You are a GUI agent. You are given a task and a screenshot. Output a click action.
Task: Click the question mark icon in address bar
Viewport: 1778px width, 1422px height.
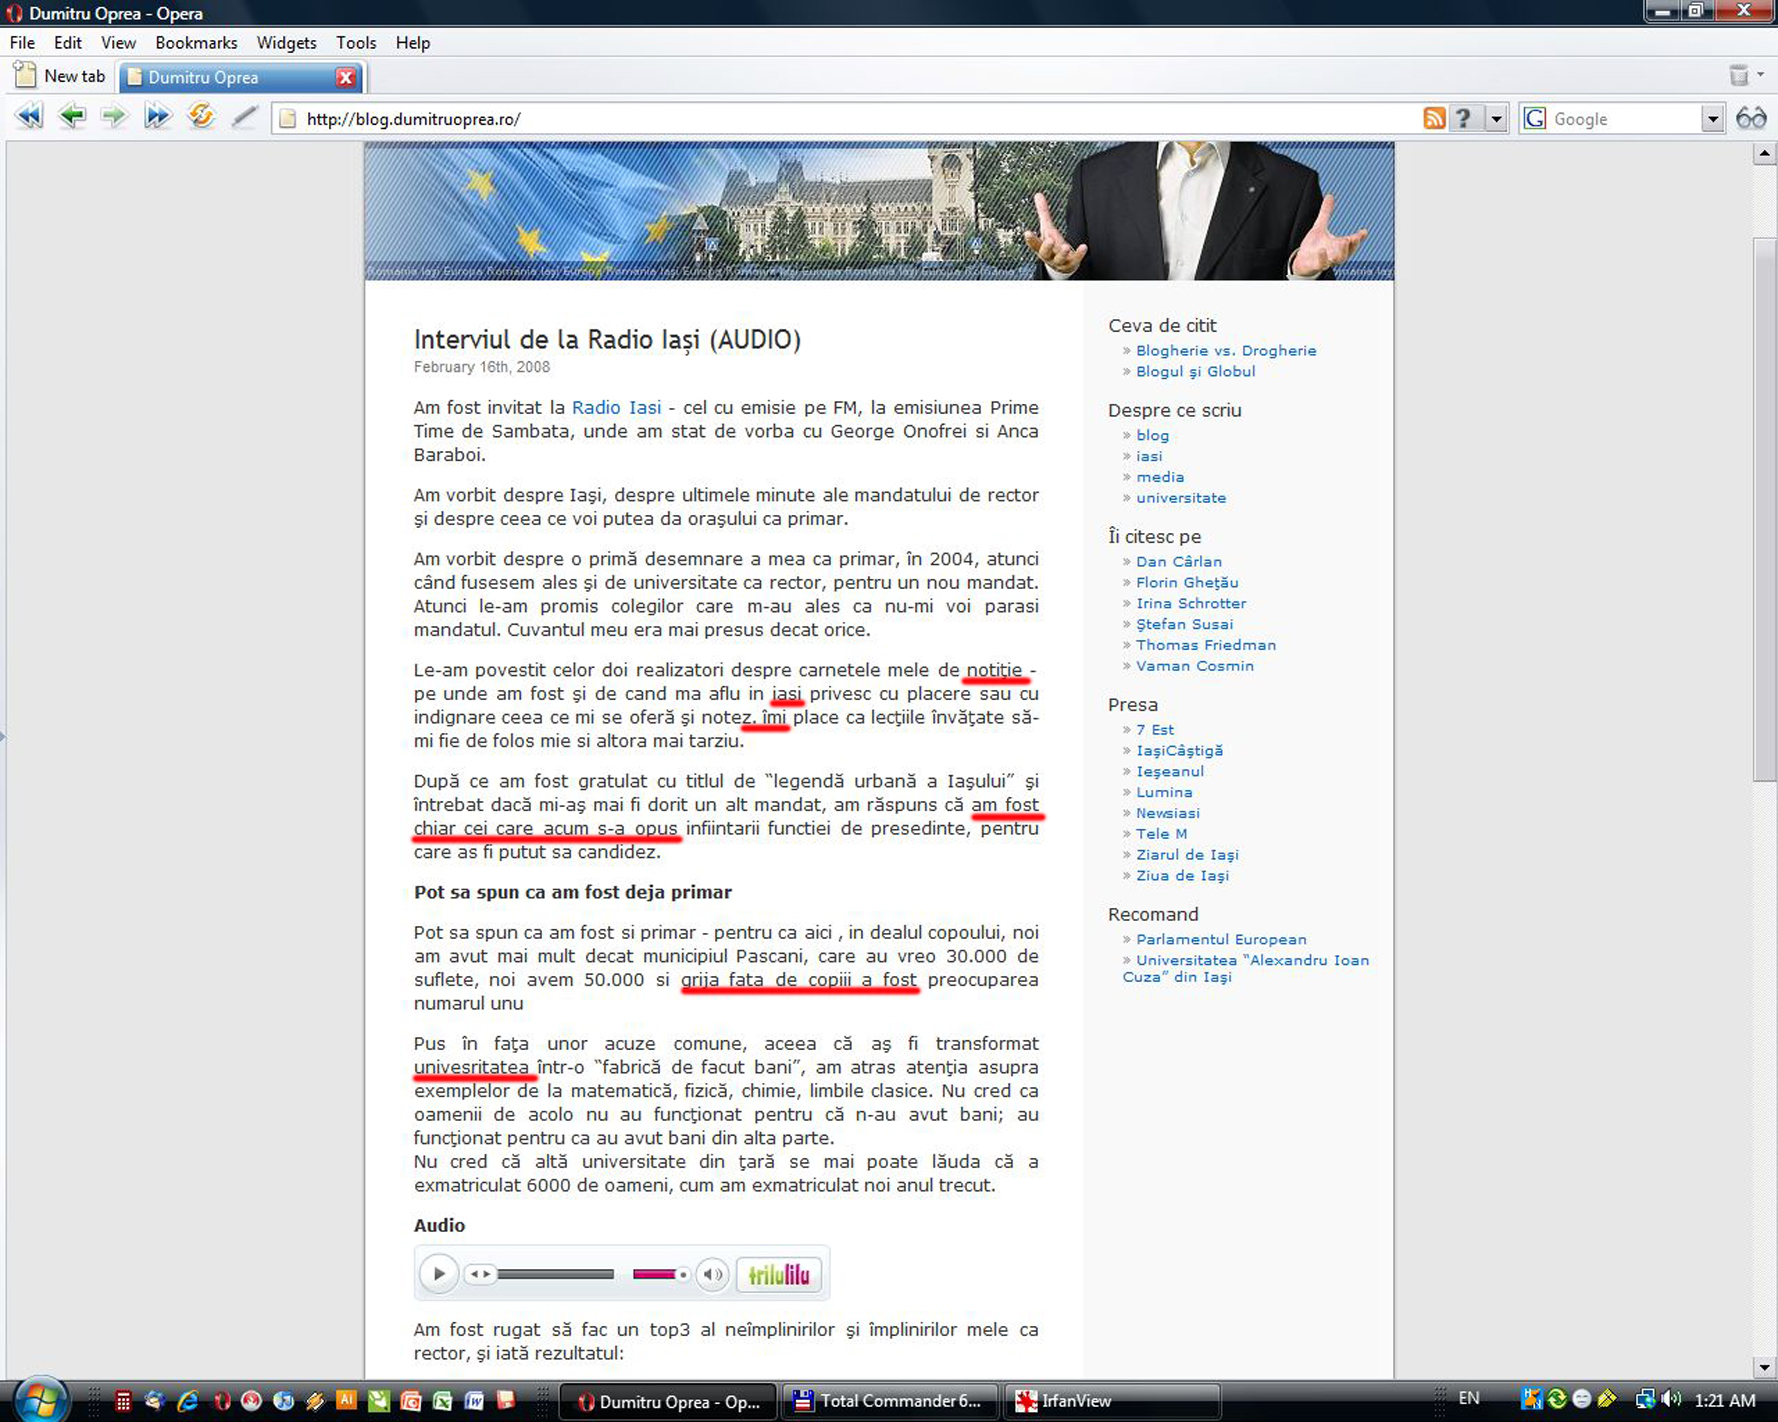1464,118
